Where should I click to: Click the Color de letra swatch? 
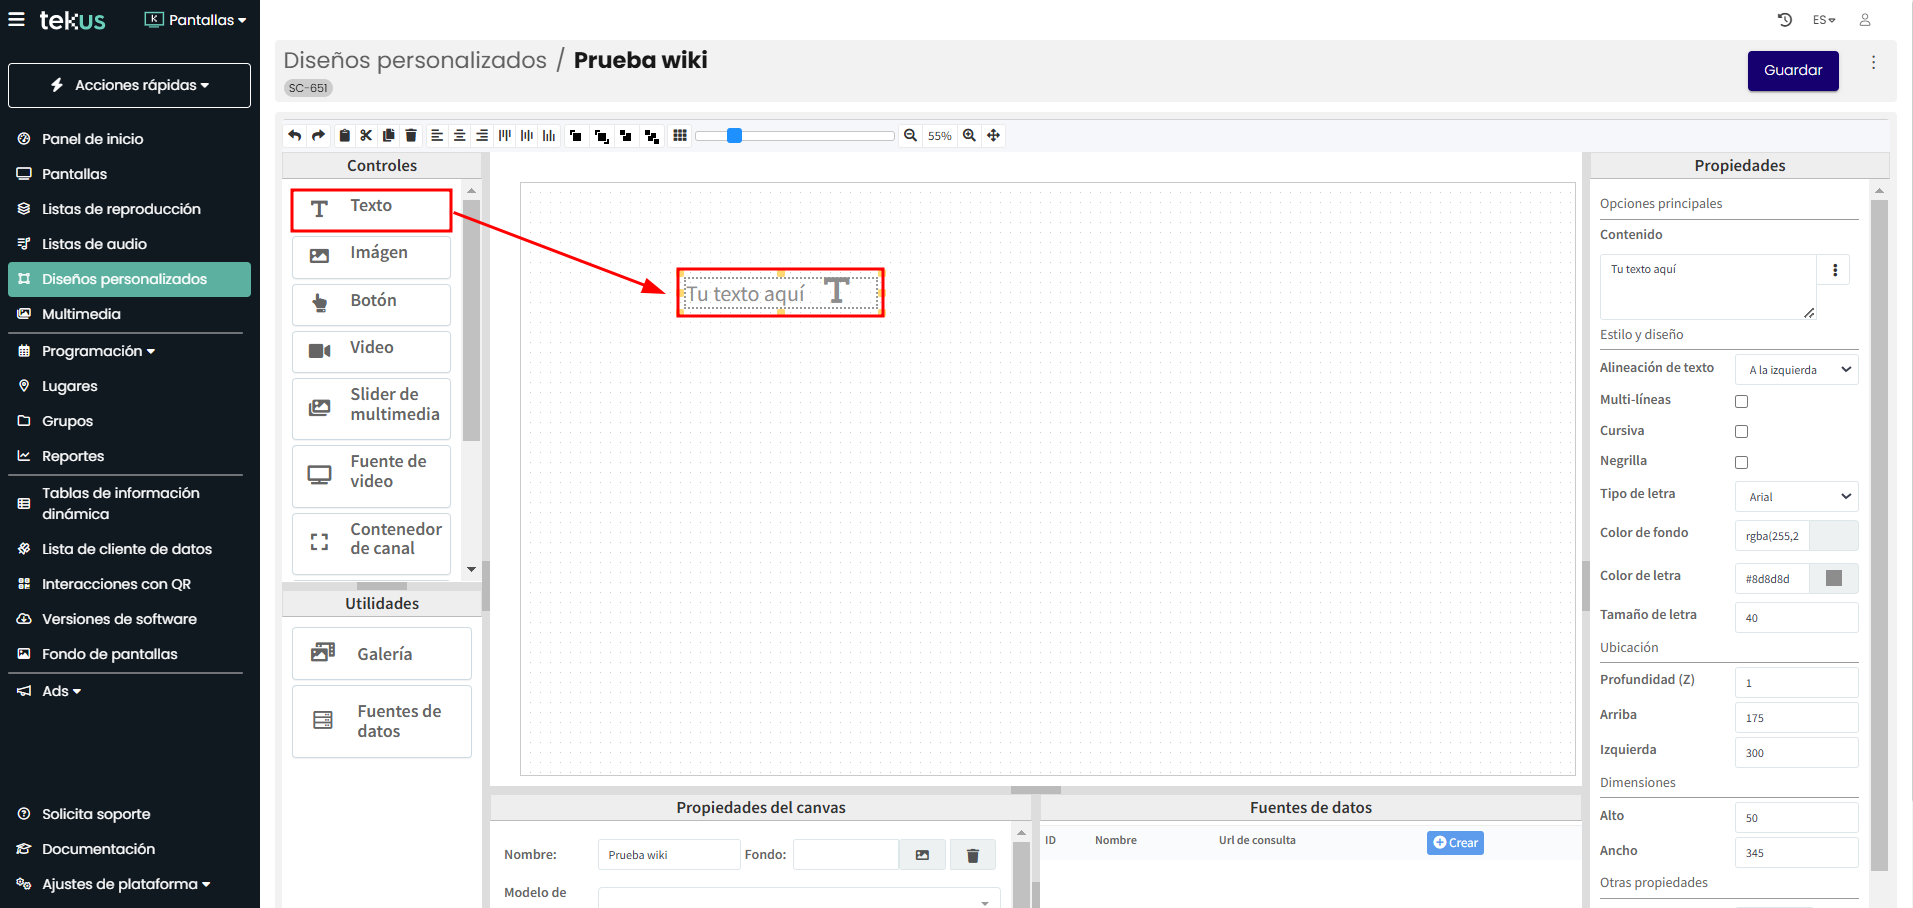coord(1833,578)
